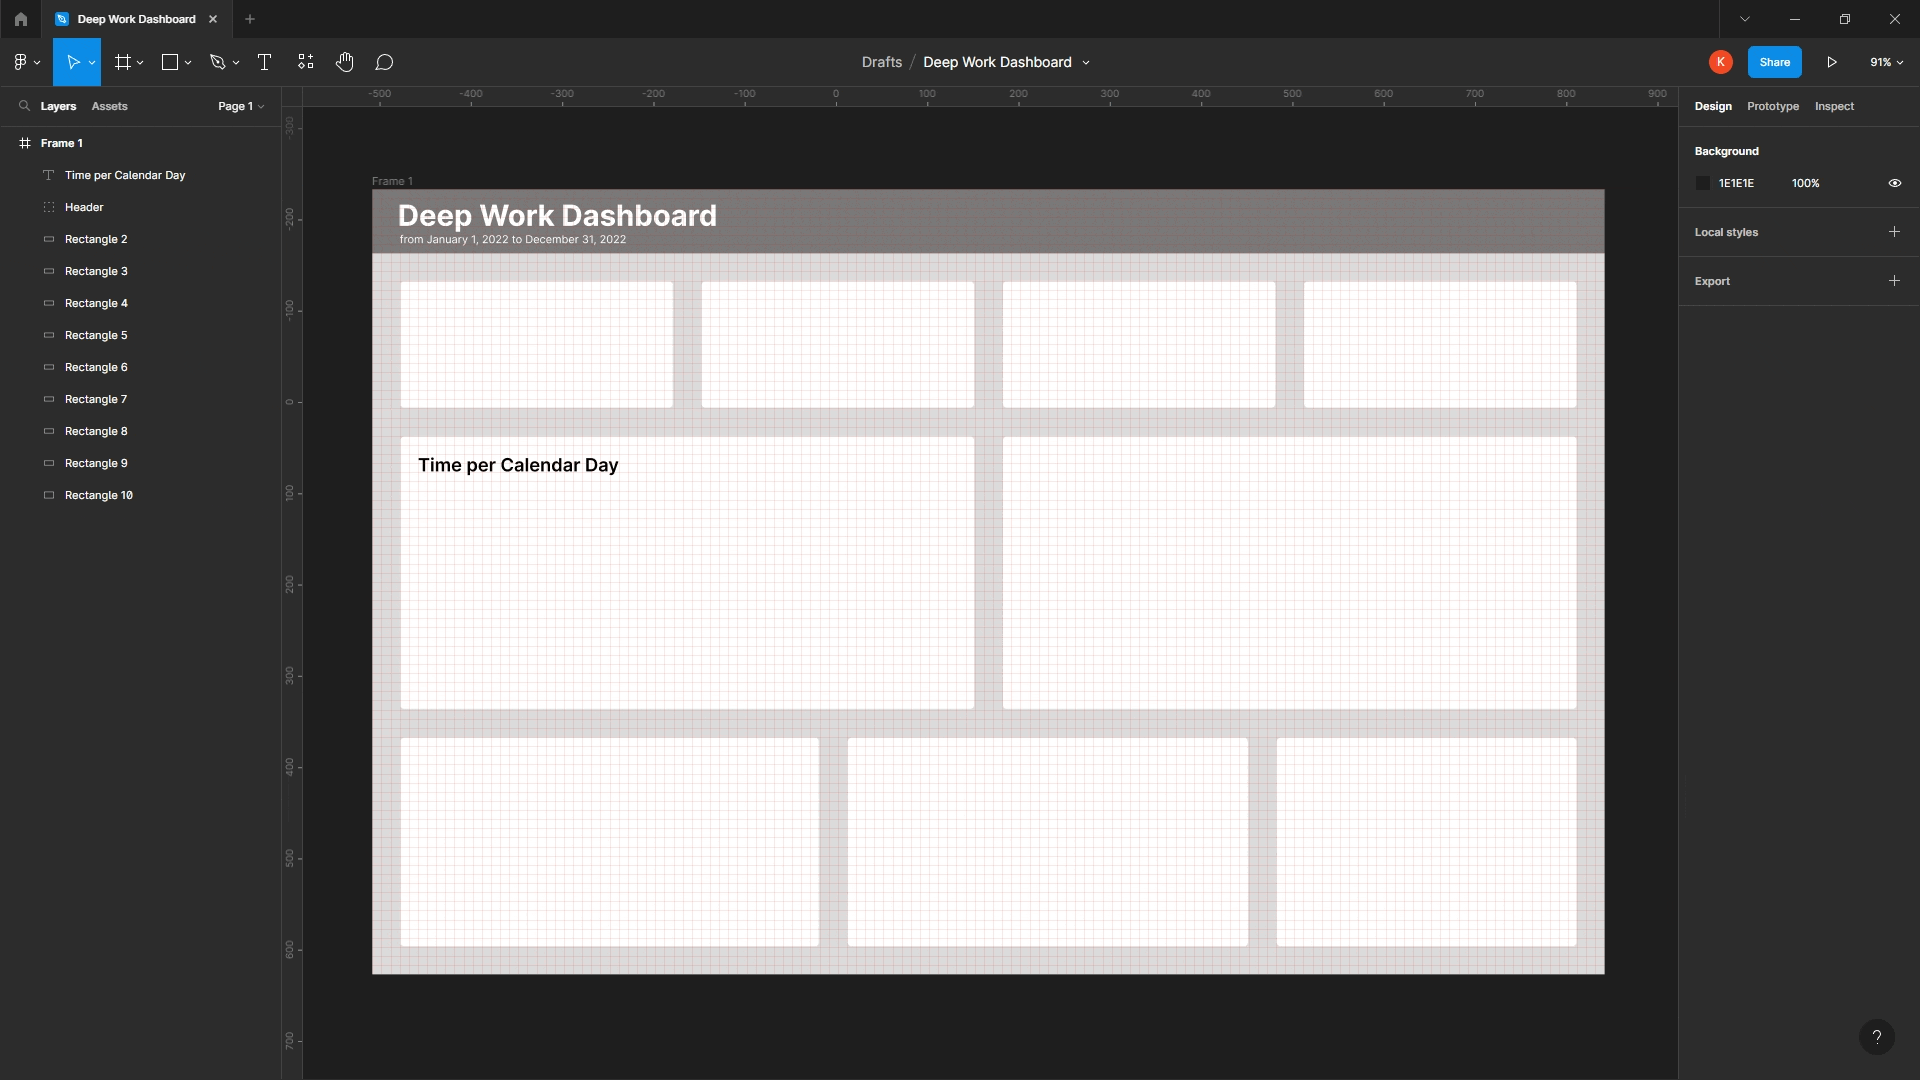Select the Text tool
Image resolution: width=1920 pixels, height=1080 pixels.
264,62
